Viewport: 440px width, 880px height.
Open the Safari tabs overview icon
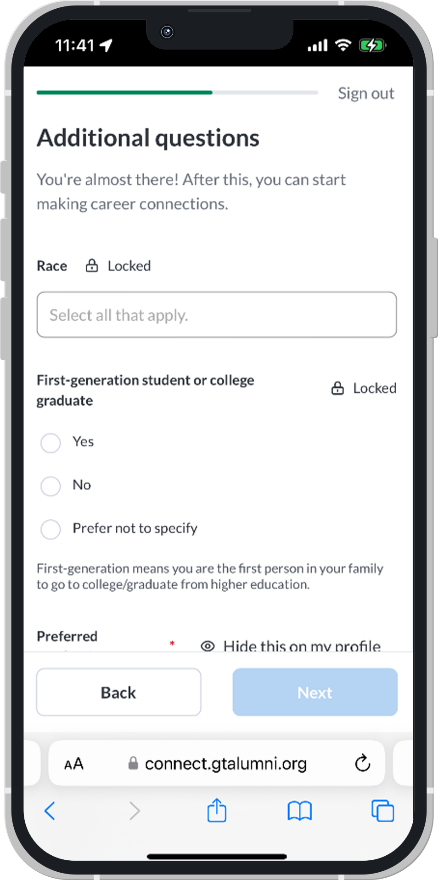click(383, 811)
